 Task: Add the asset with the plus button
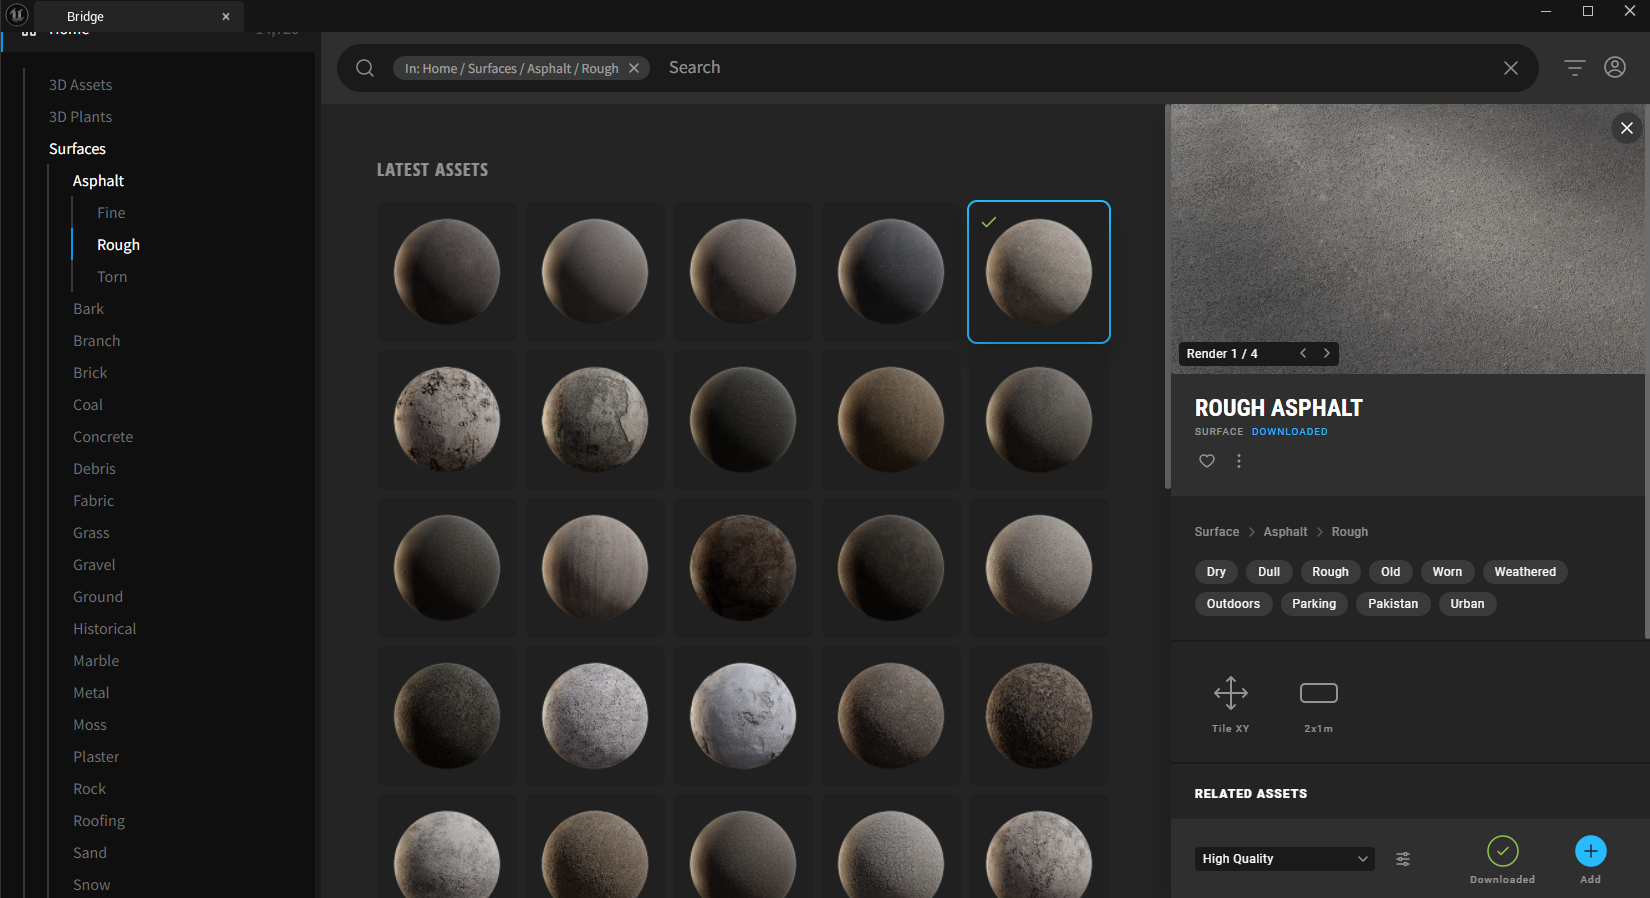[1591, 851]
